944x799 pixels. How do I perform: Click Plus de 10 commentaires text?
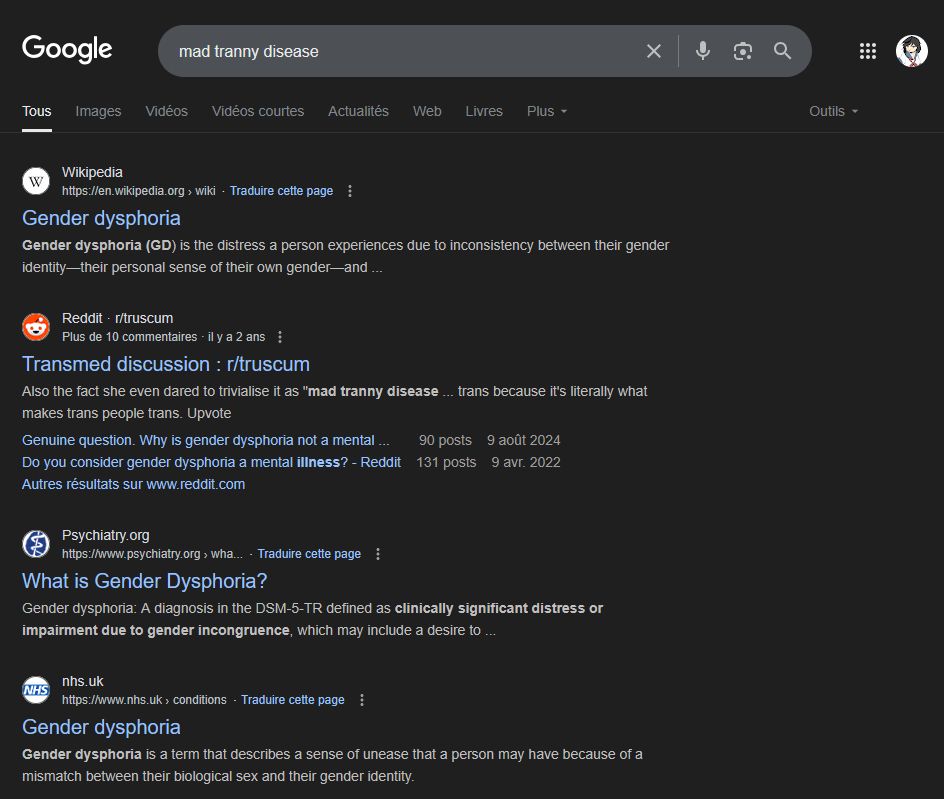point(129,337)
